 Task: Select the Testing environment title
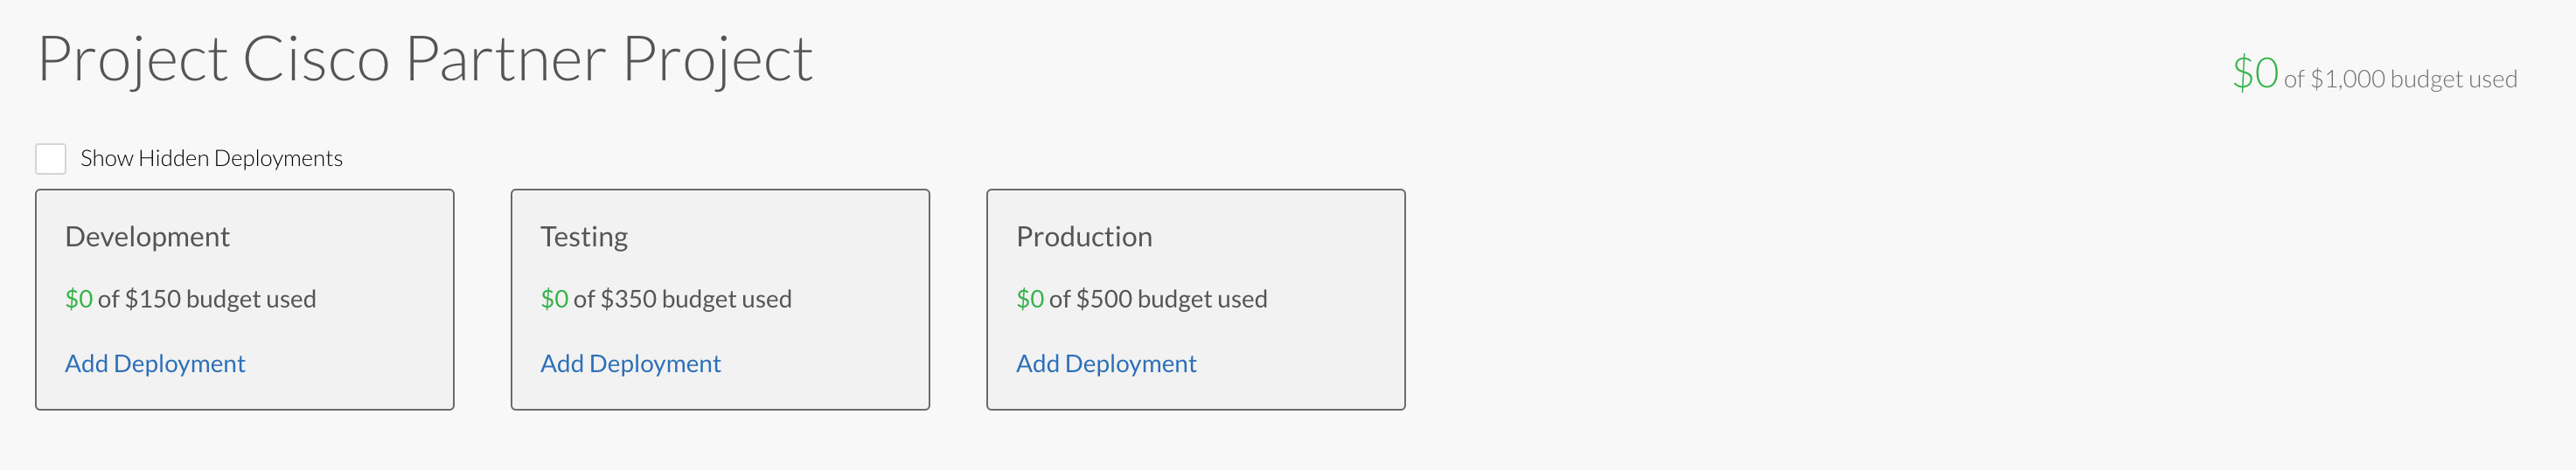point(584,237)
